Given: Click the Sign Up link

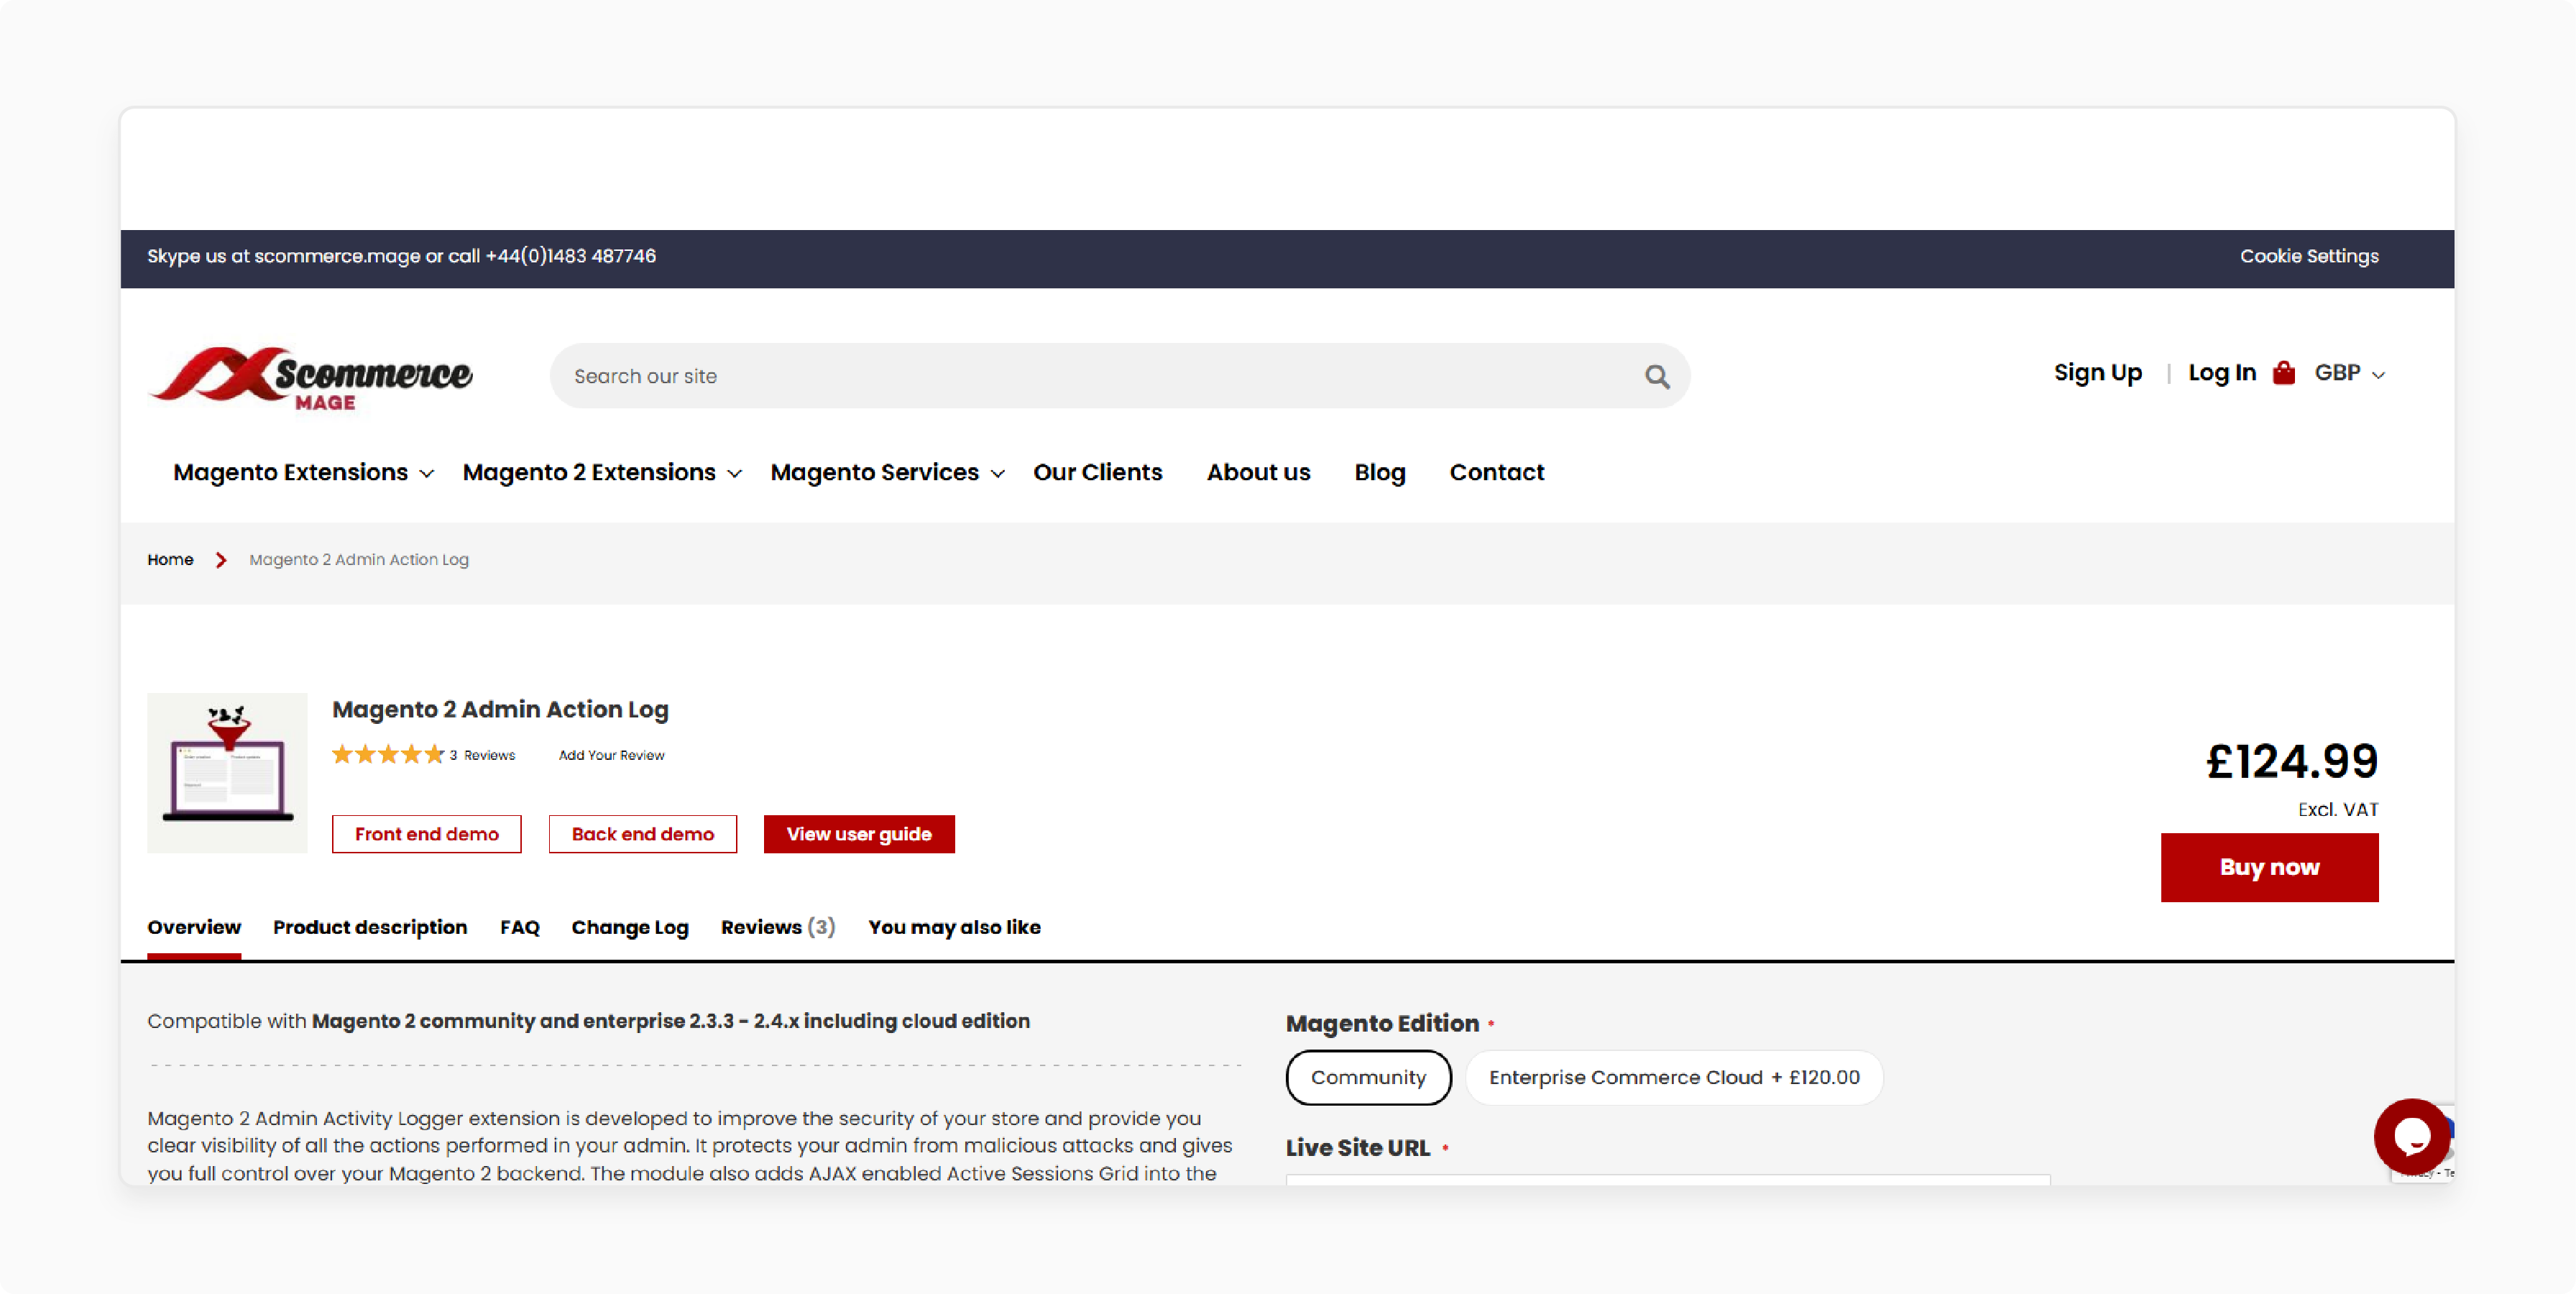Looking at the screenshot, I should pyautogui.click(x=2098, y=373).
